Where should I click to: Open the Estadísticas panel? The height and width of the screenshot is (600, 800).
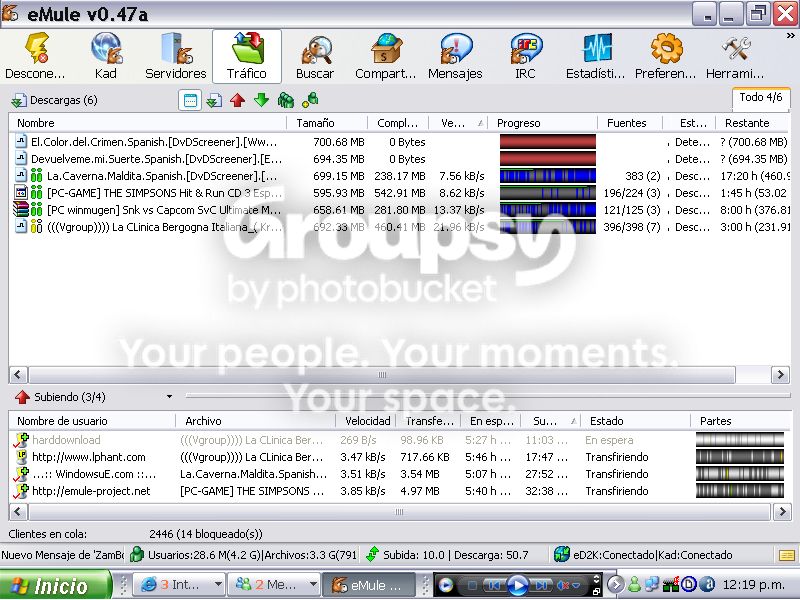click(595, 56)
